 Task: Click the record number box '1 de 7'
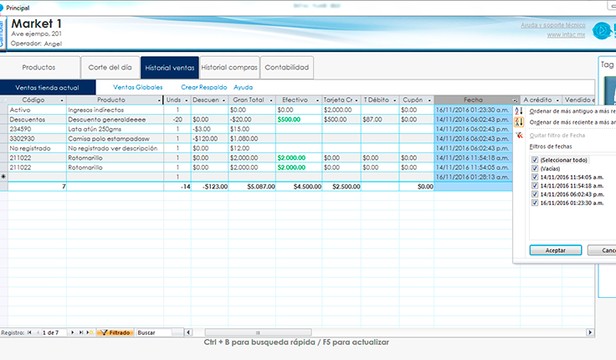pos(54,332)
